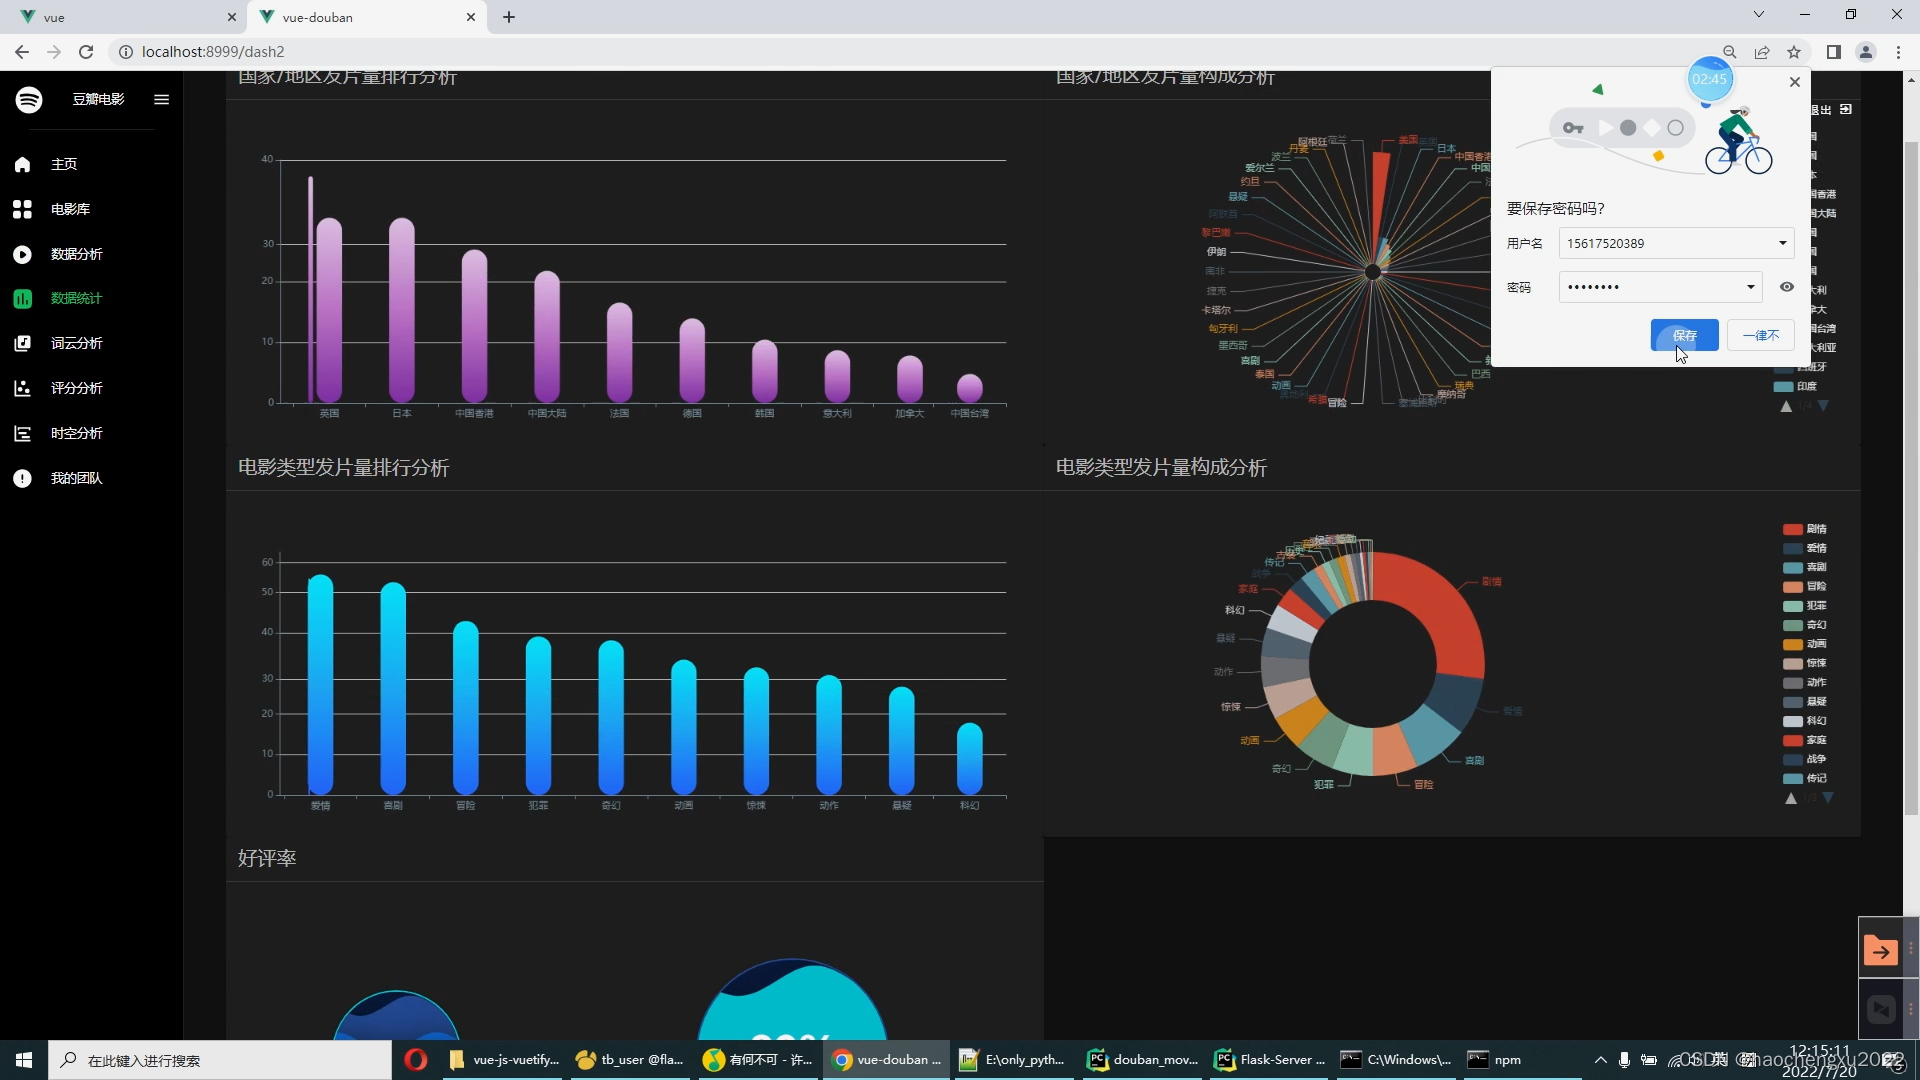
Task: Open the 时空分析 sidebar icon
Action: [x=22, y=433]
